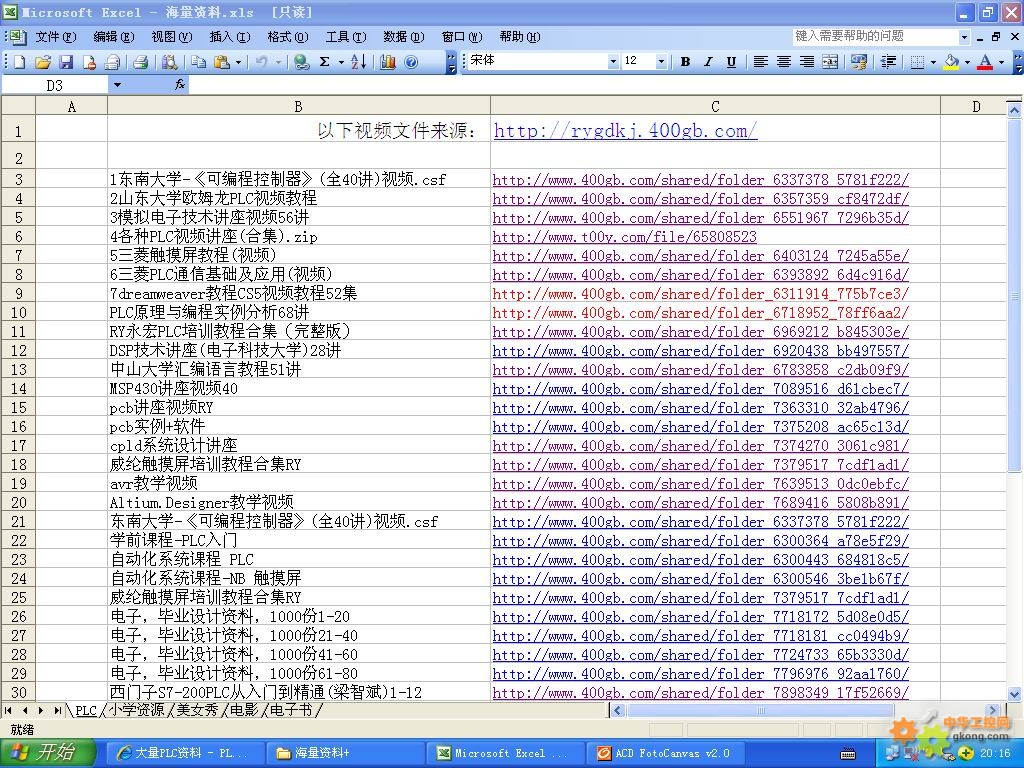Screen dimensions: 1024x768
Task: Click the New workbook icon
Action: [x=20, y=62]
